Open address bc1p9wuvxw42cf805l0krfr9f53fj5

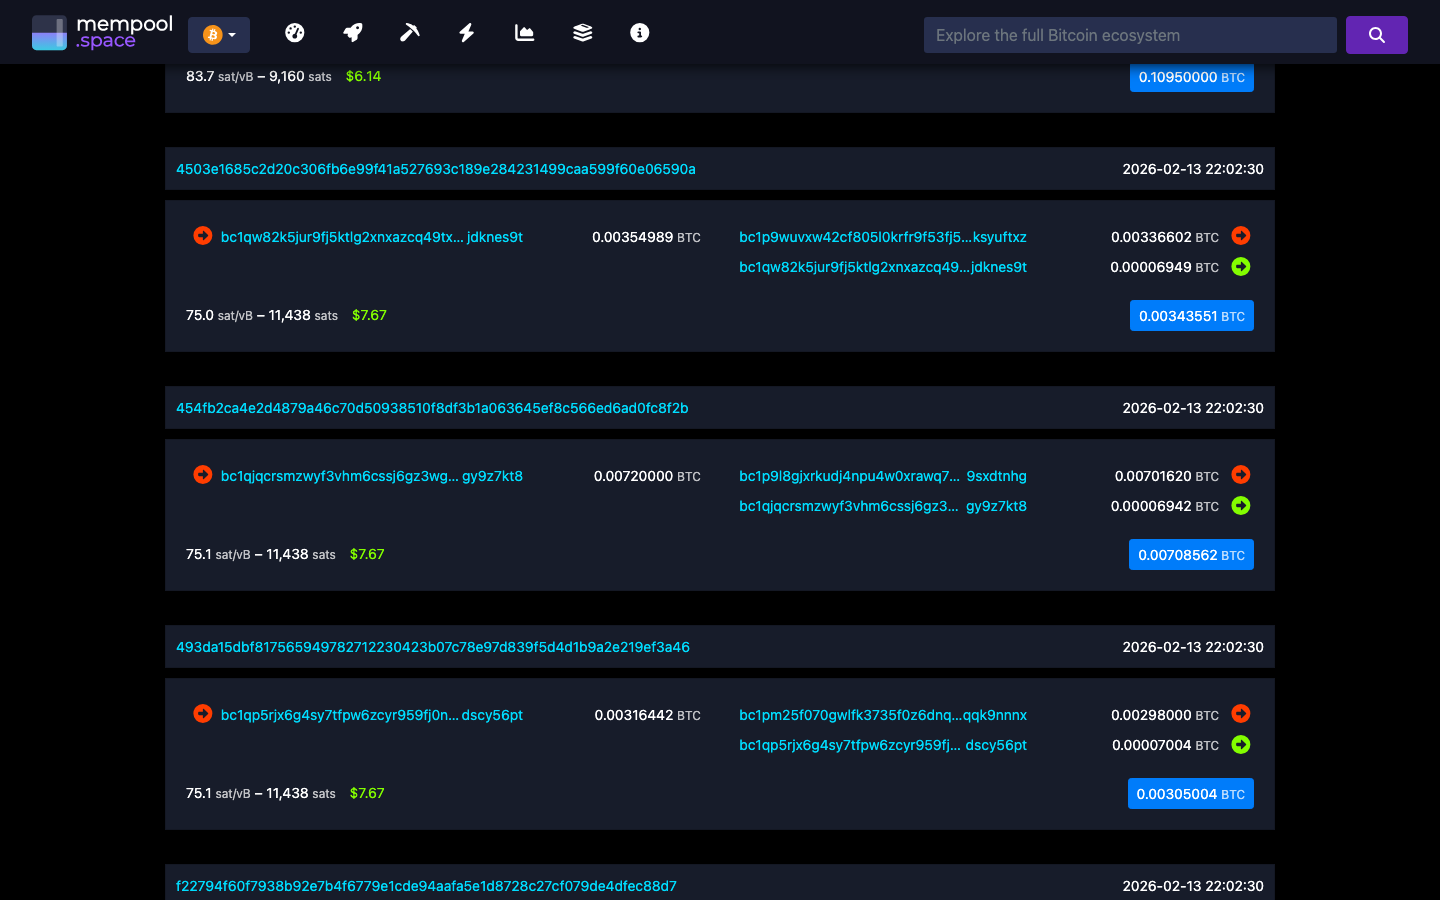882,237
